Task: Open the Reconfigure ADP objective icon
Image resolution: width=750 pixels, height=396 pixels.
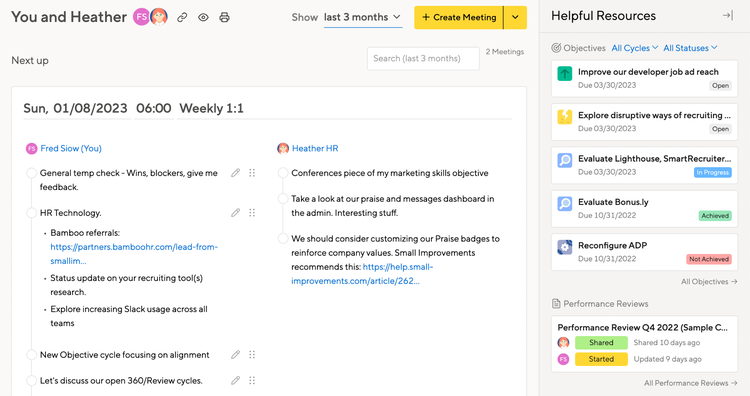Action: [565, 247]
